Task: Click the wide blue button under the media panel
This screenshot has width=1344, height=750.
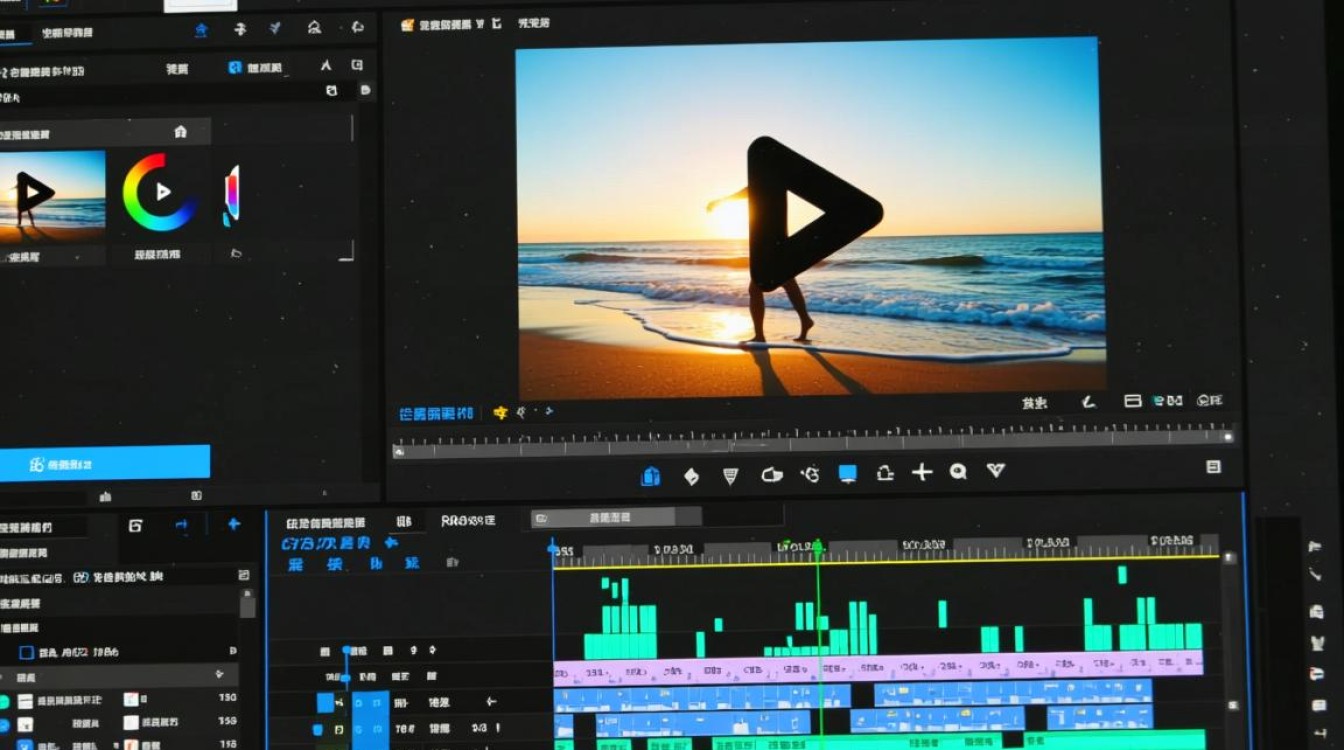Action: tap(104, 463)
